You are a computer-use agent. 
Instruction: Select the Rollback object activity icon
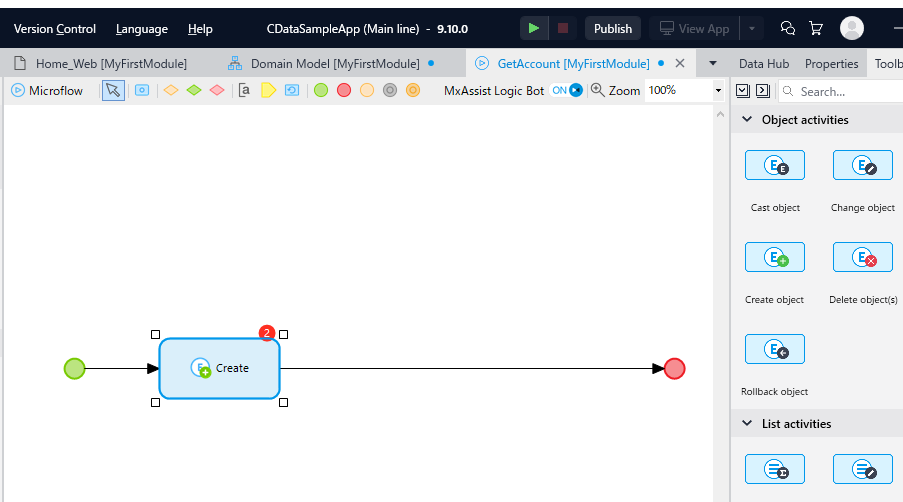[775, 349]
